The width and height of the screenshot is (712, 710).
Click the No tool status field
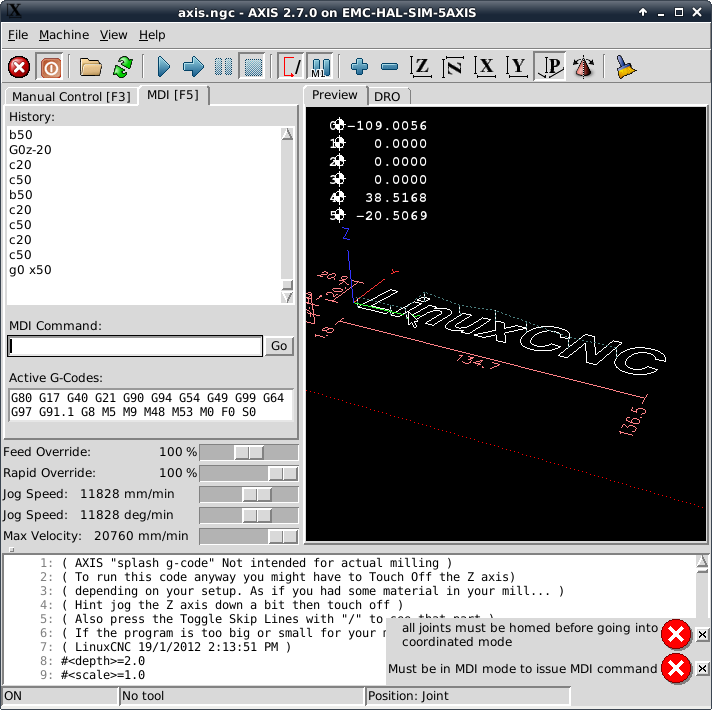(242, 696)
